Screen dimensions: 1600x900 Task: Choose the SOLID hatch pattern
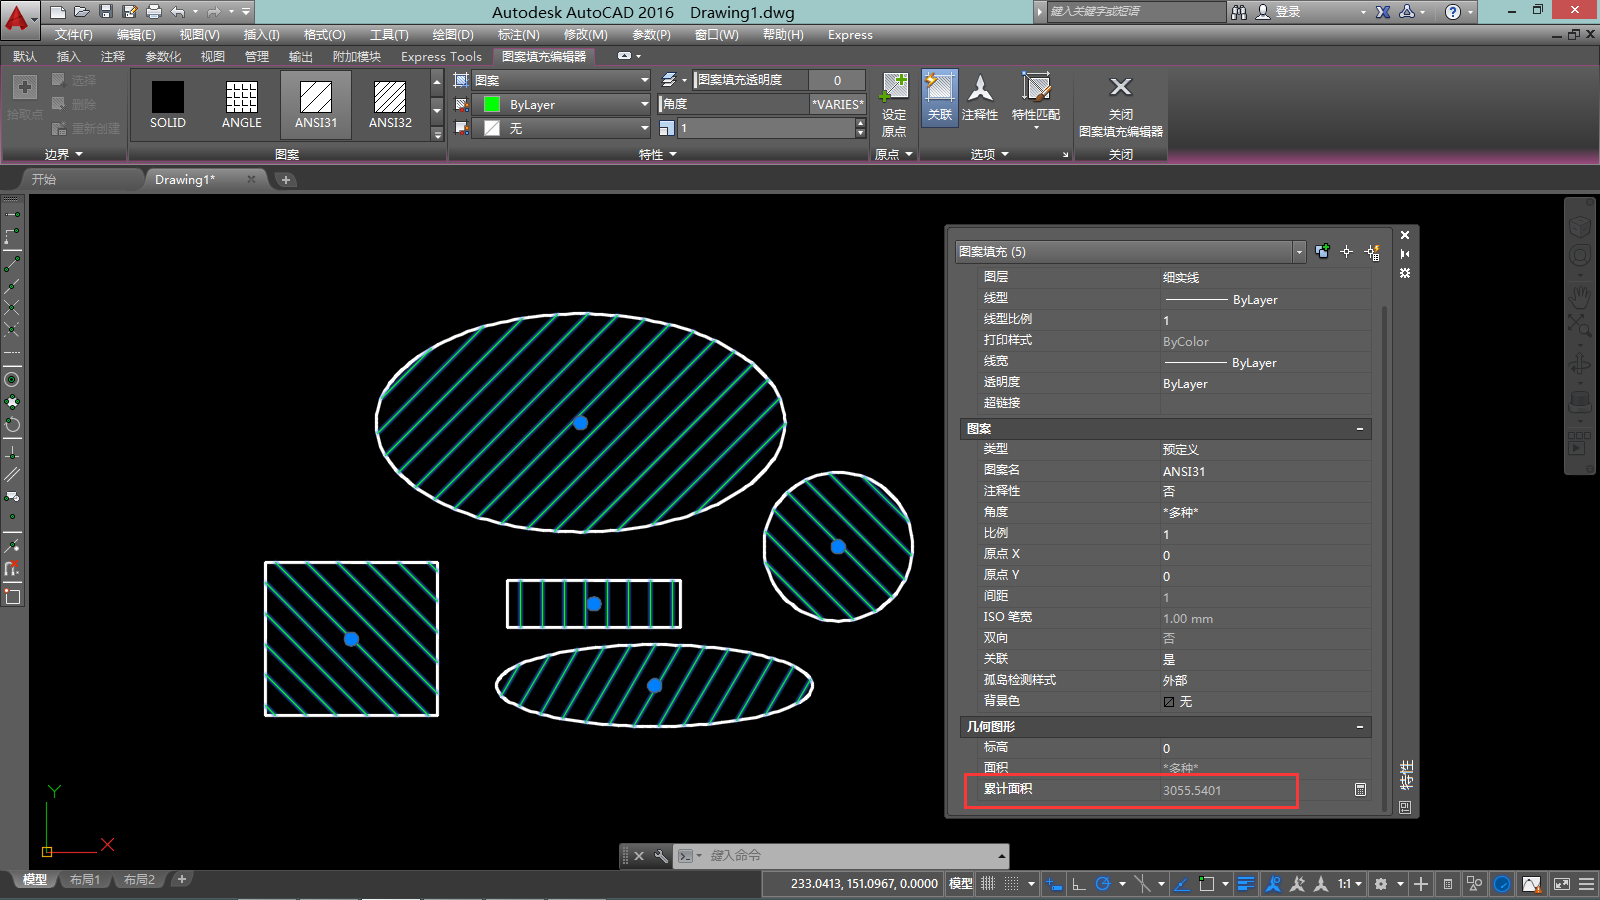168,105
